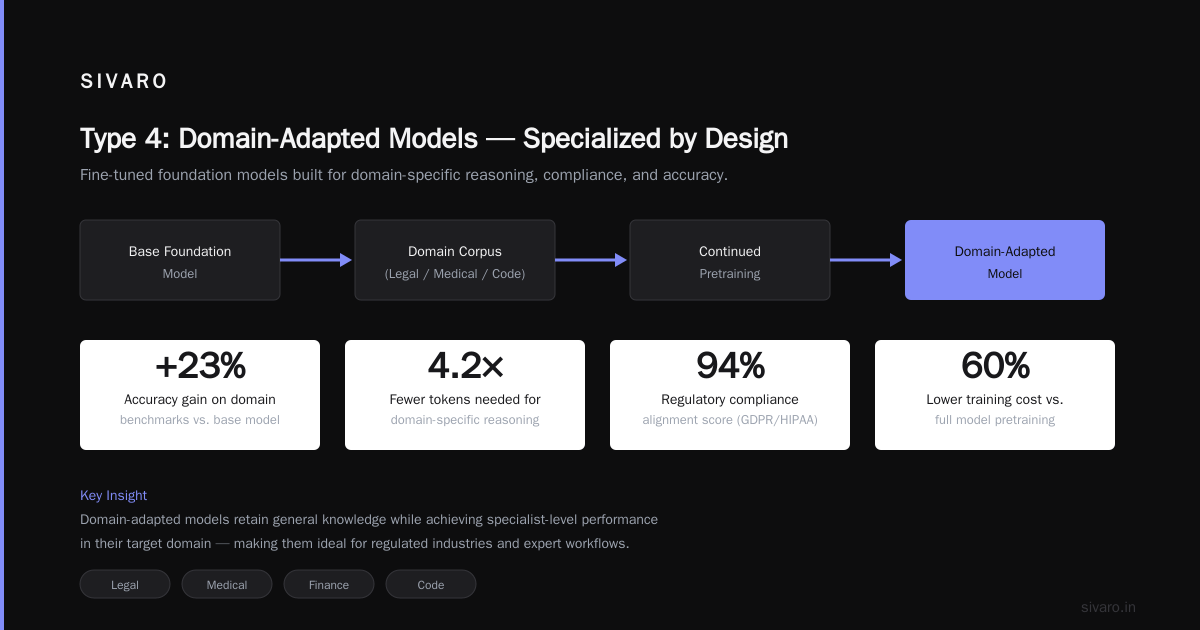Click the Continued Pretraining box
This screenshot has width=1200, height=630.
coord(730,260)
